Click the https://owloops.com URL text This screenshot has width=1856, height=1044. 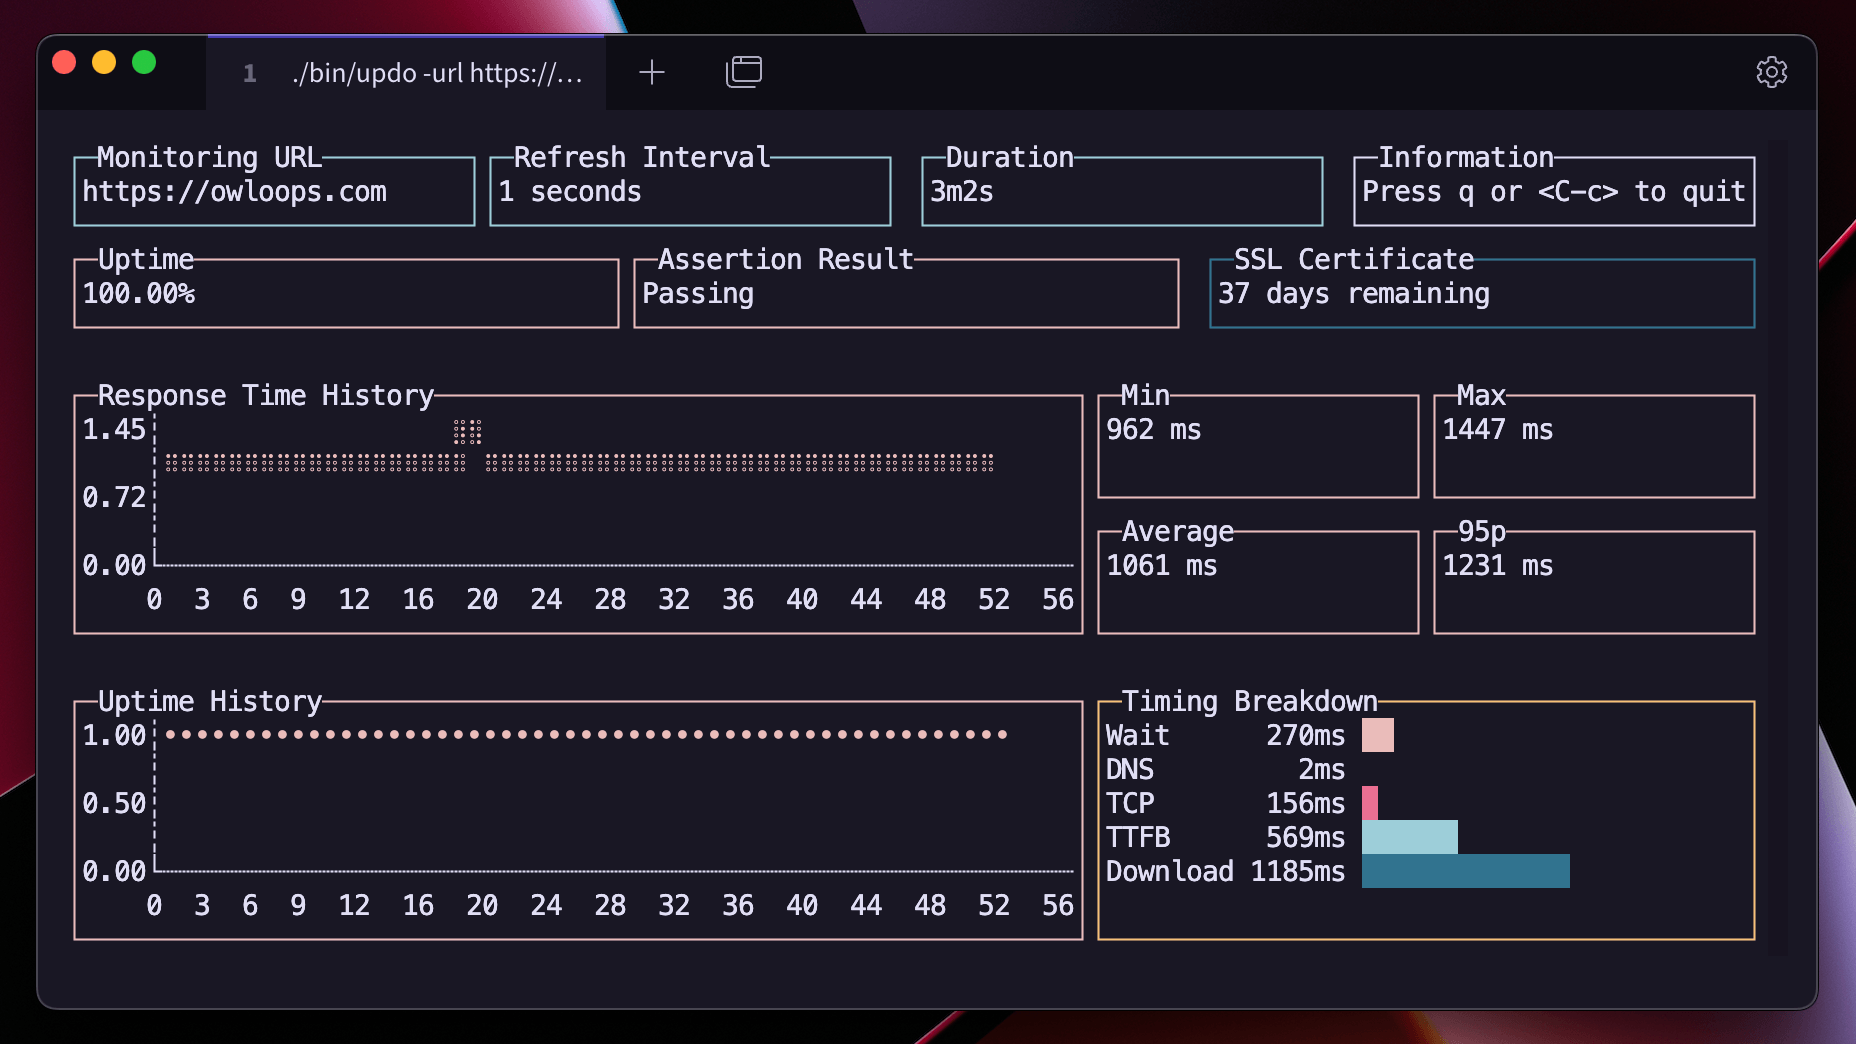(x=234, y=192)
